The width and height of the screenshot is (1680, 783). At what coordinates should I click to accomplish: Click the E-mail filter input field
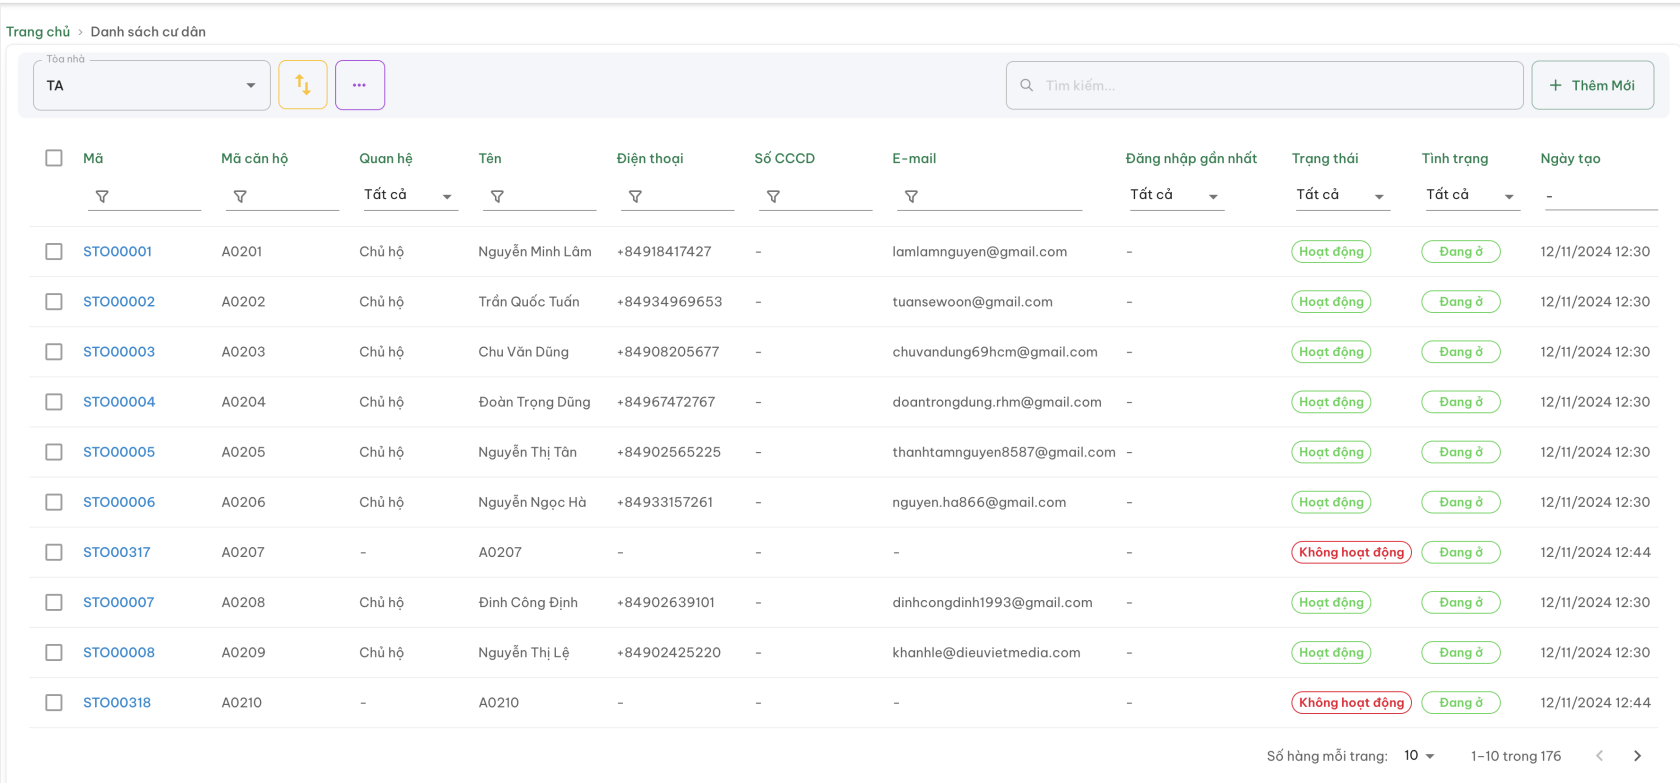point(988,196)
